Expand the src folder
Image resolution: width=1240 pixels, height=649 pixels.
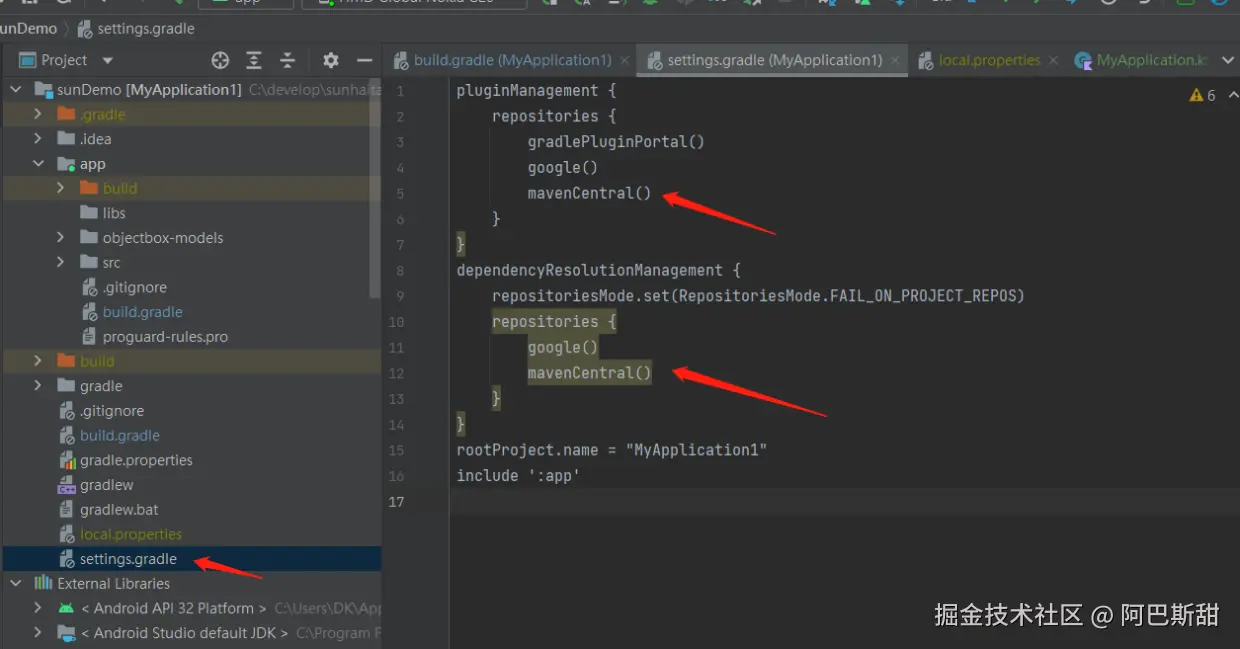pos(61,262)
